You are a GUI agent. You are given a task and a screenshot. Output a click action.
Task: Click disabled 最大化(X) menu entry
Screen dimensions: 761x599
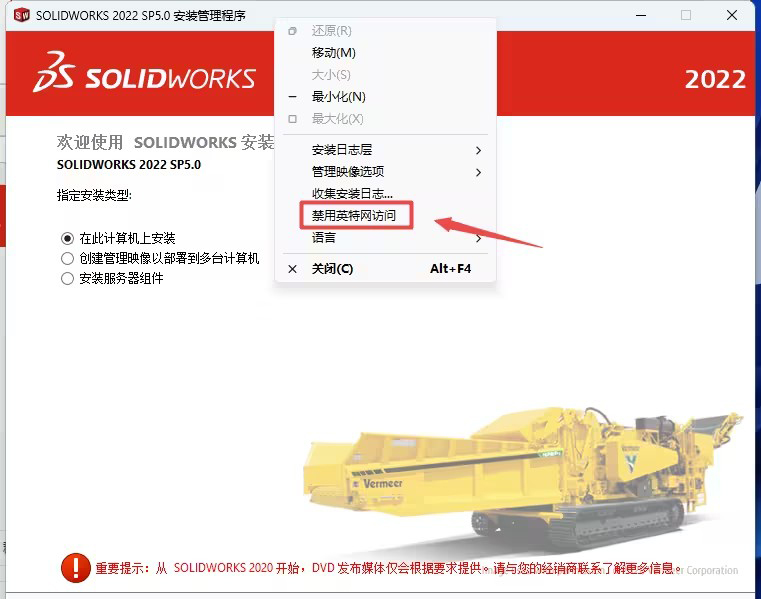click(x=385, y=118)
